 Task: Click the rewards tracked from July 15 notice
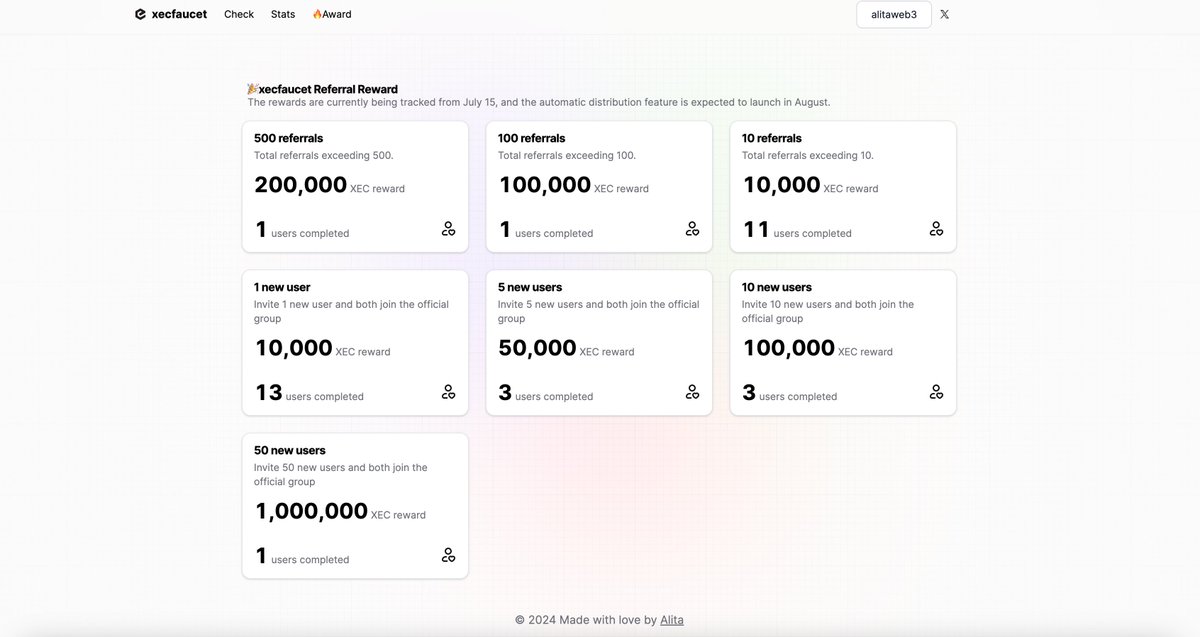[x=539, y=102]
